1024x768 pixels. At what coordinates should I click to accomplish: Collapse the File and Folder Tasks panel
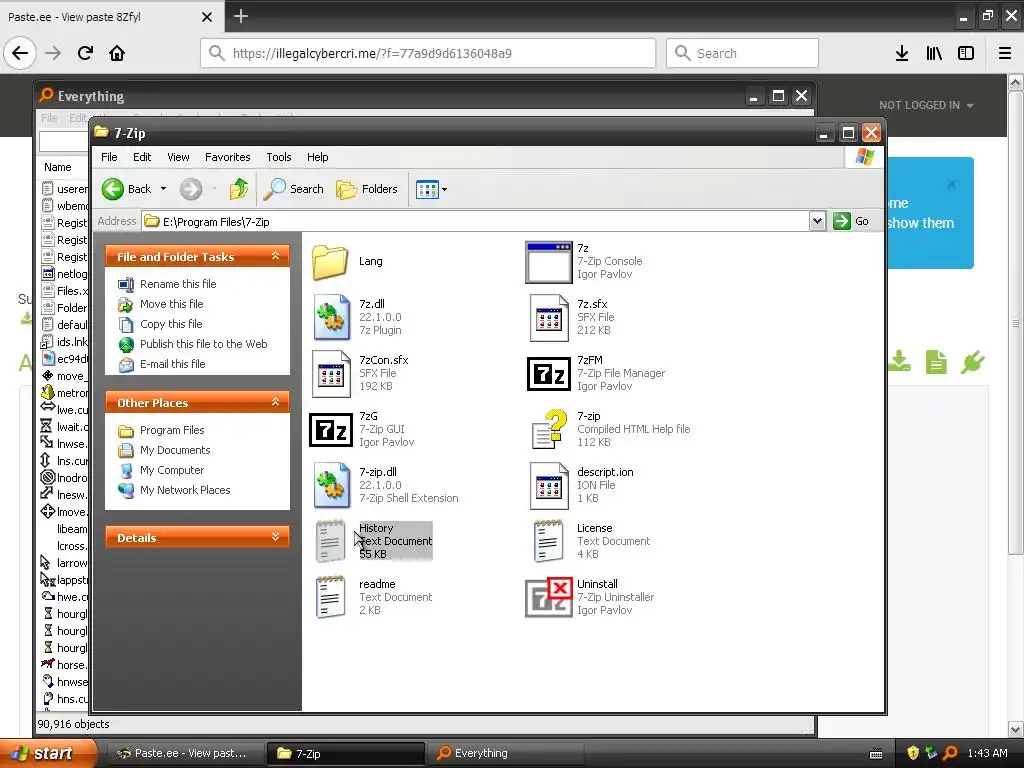tap(276, 256)
